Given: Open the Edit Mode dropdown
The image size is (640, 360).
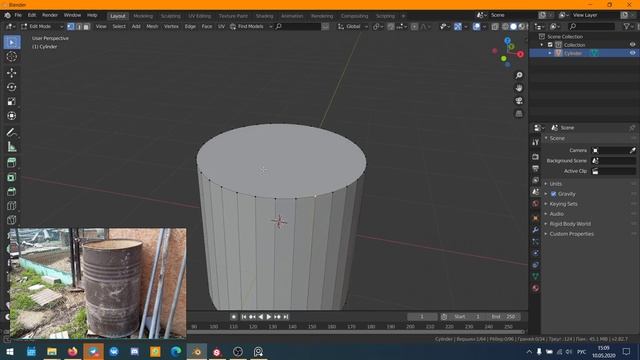Looking at the screenshot, I should tap(42, 27).
